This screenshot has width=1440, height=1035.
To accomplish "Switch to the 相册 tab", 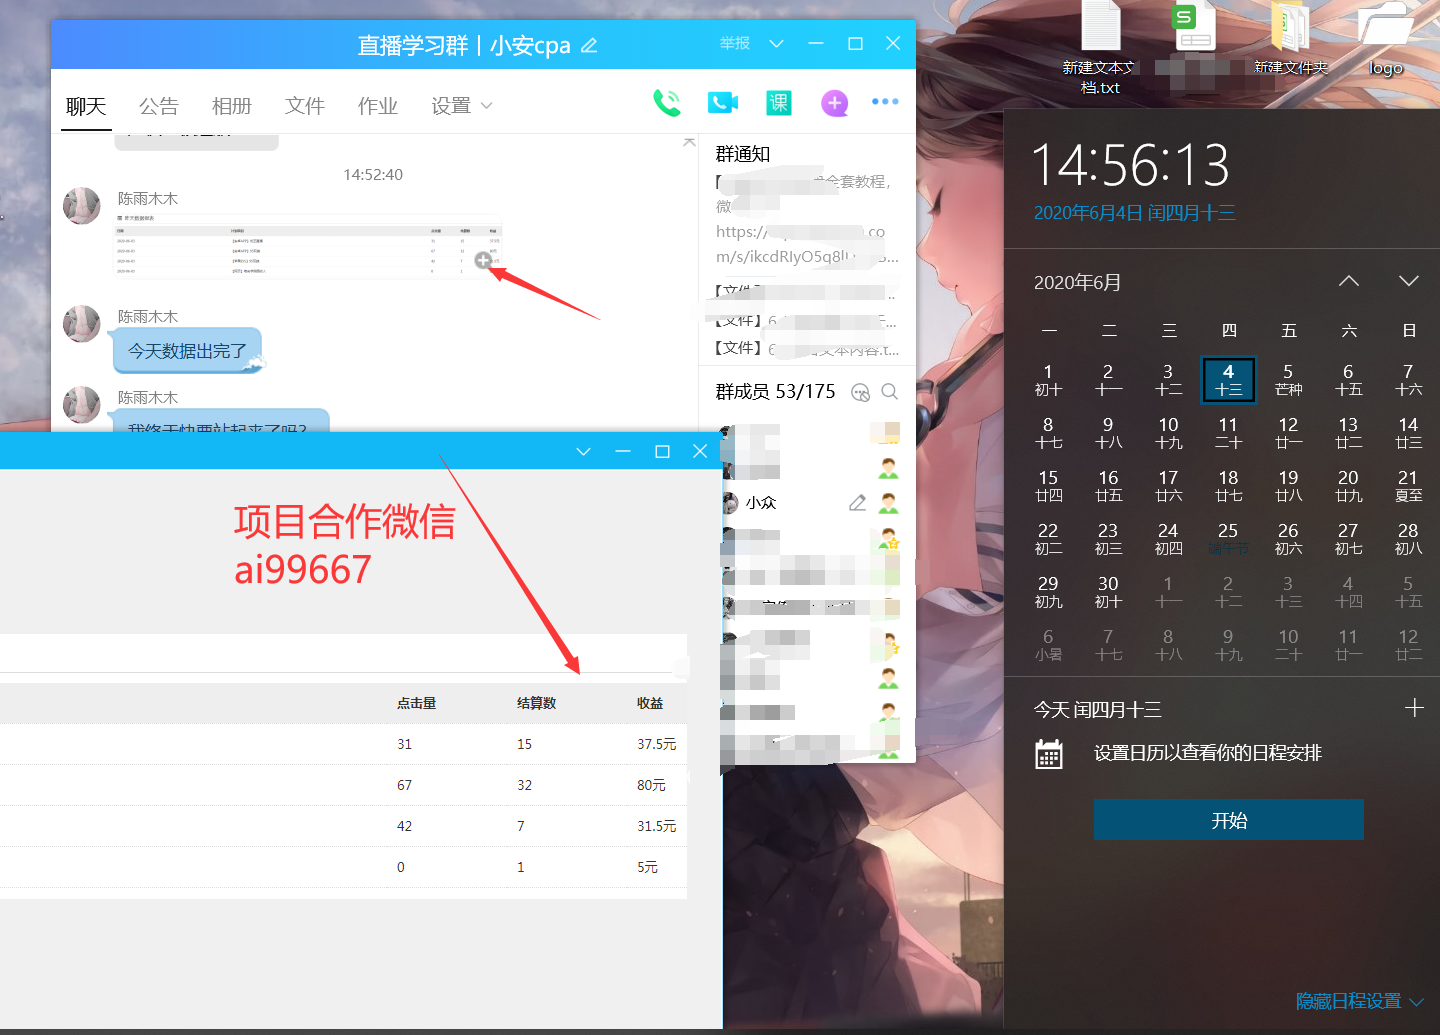I will [231, 106].
